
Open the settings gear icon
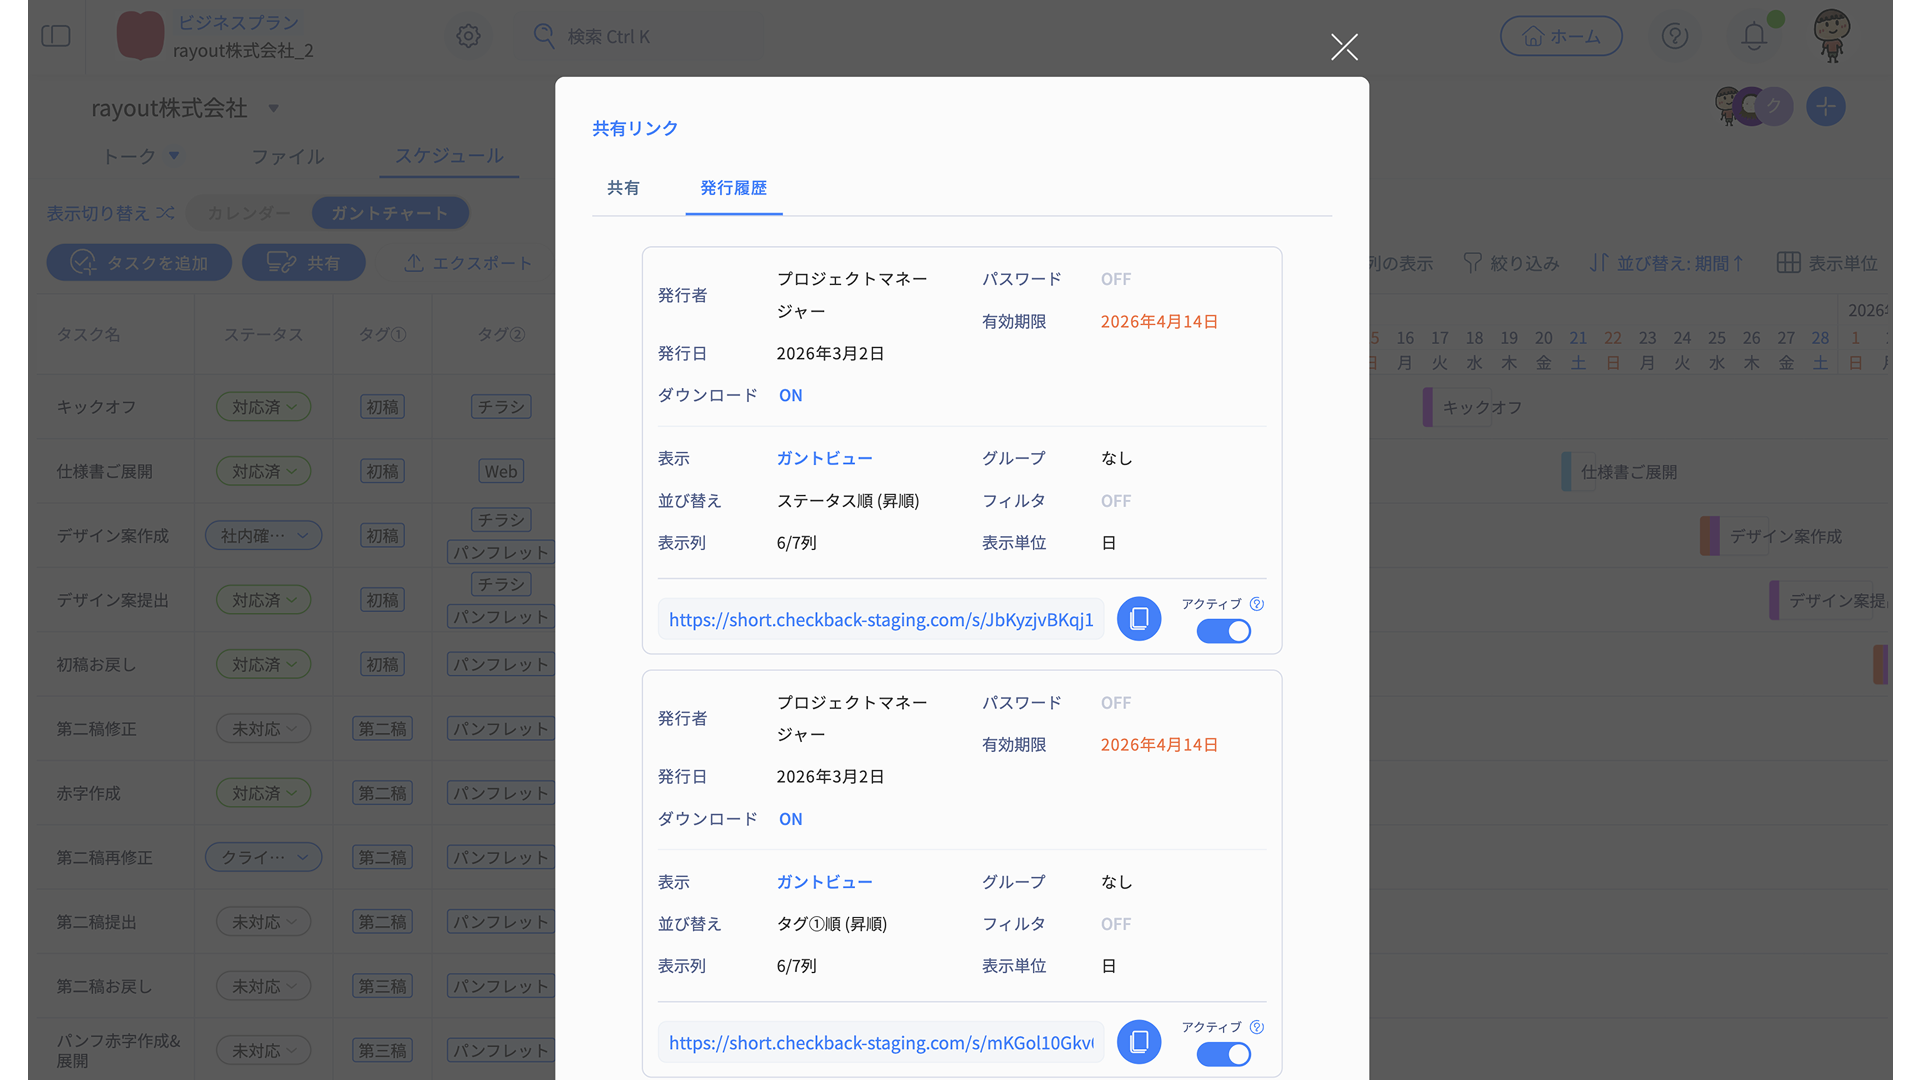[x=468, y=36]
